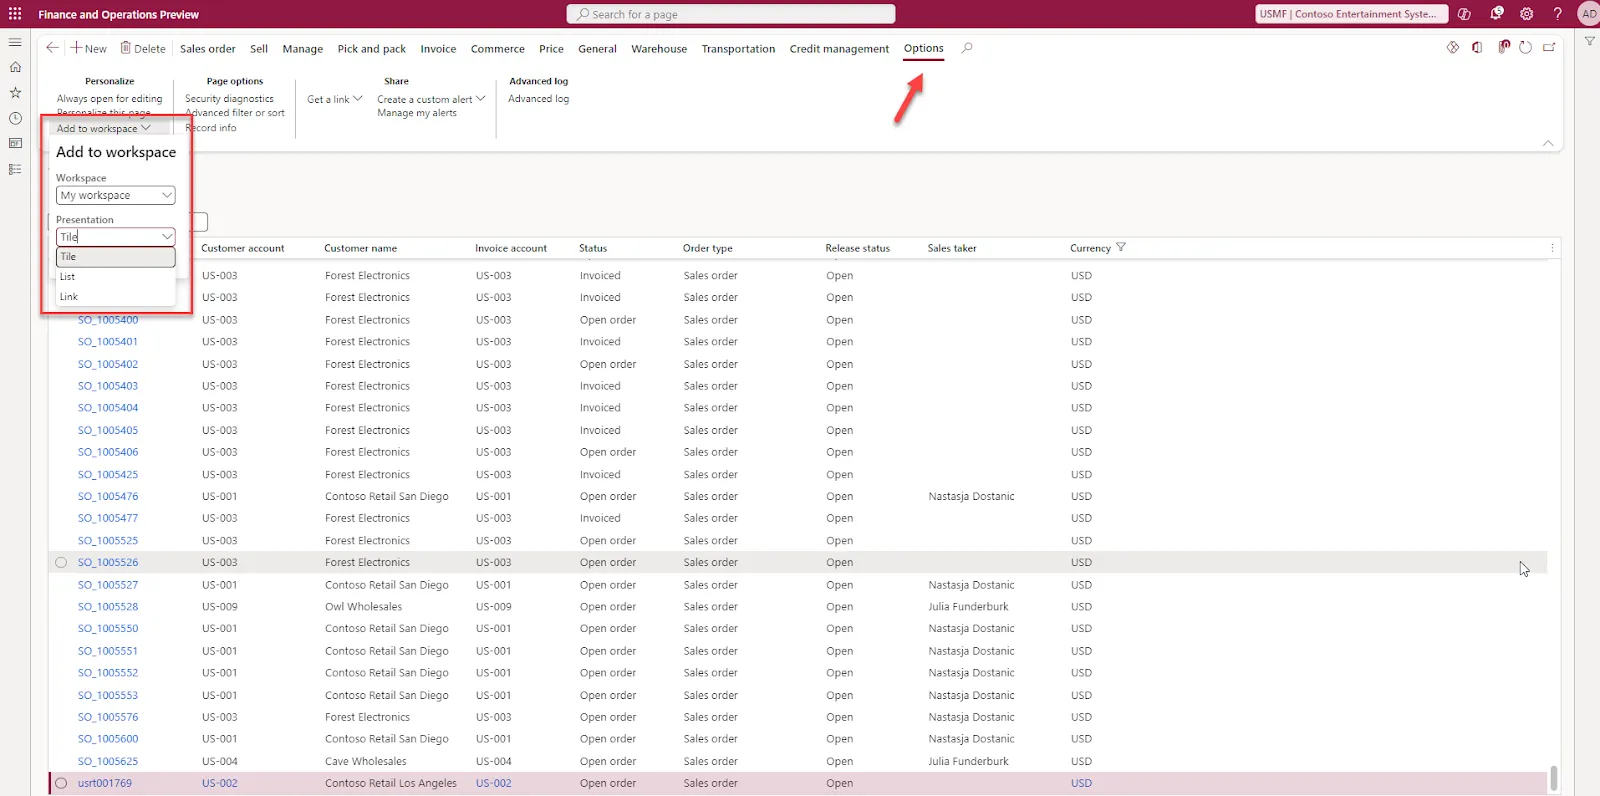Click Advanced filter or sort

tap(235, 113)
